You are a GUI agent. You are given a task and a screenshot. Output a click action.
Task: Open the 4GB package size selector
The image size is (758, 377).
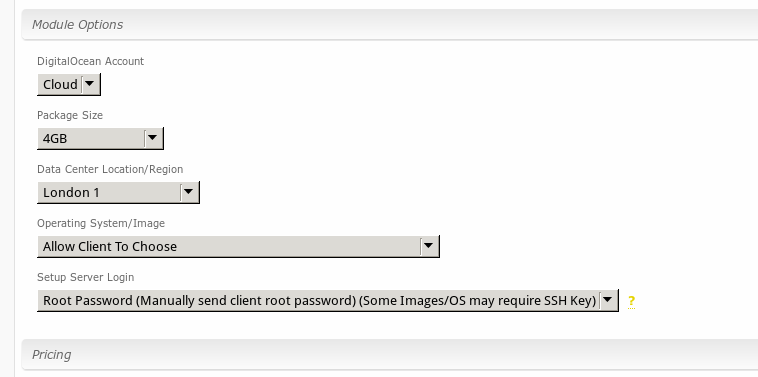(x=100, y=138)
